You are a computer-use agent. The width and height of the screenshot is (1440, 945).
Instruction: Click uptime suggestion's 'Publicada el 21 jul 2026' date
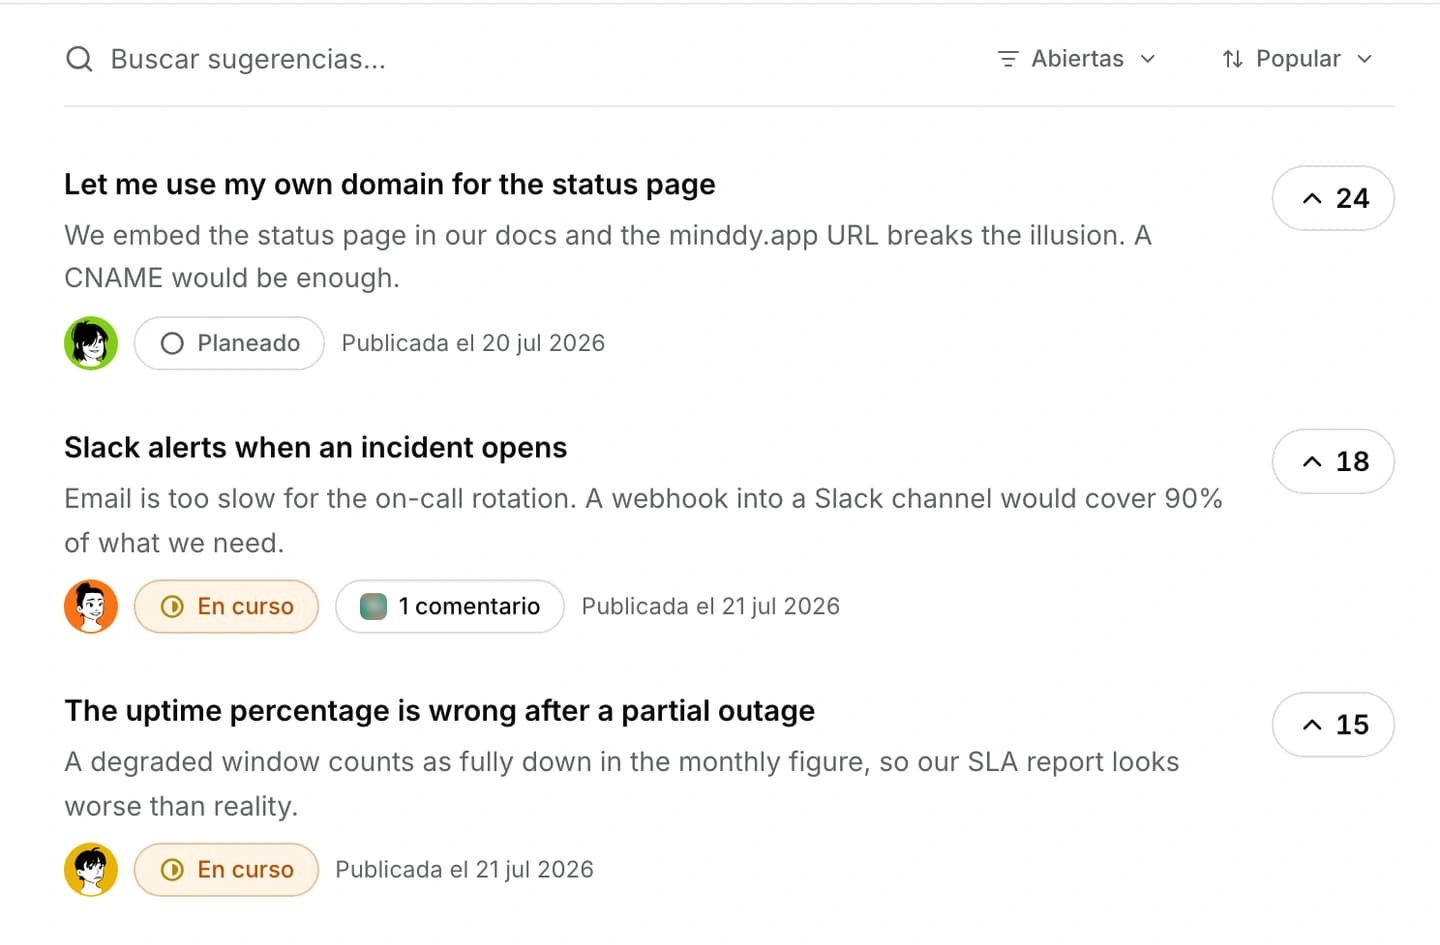coord(464,870)
